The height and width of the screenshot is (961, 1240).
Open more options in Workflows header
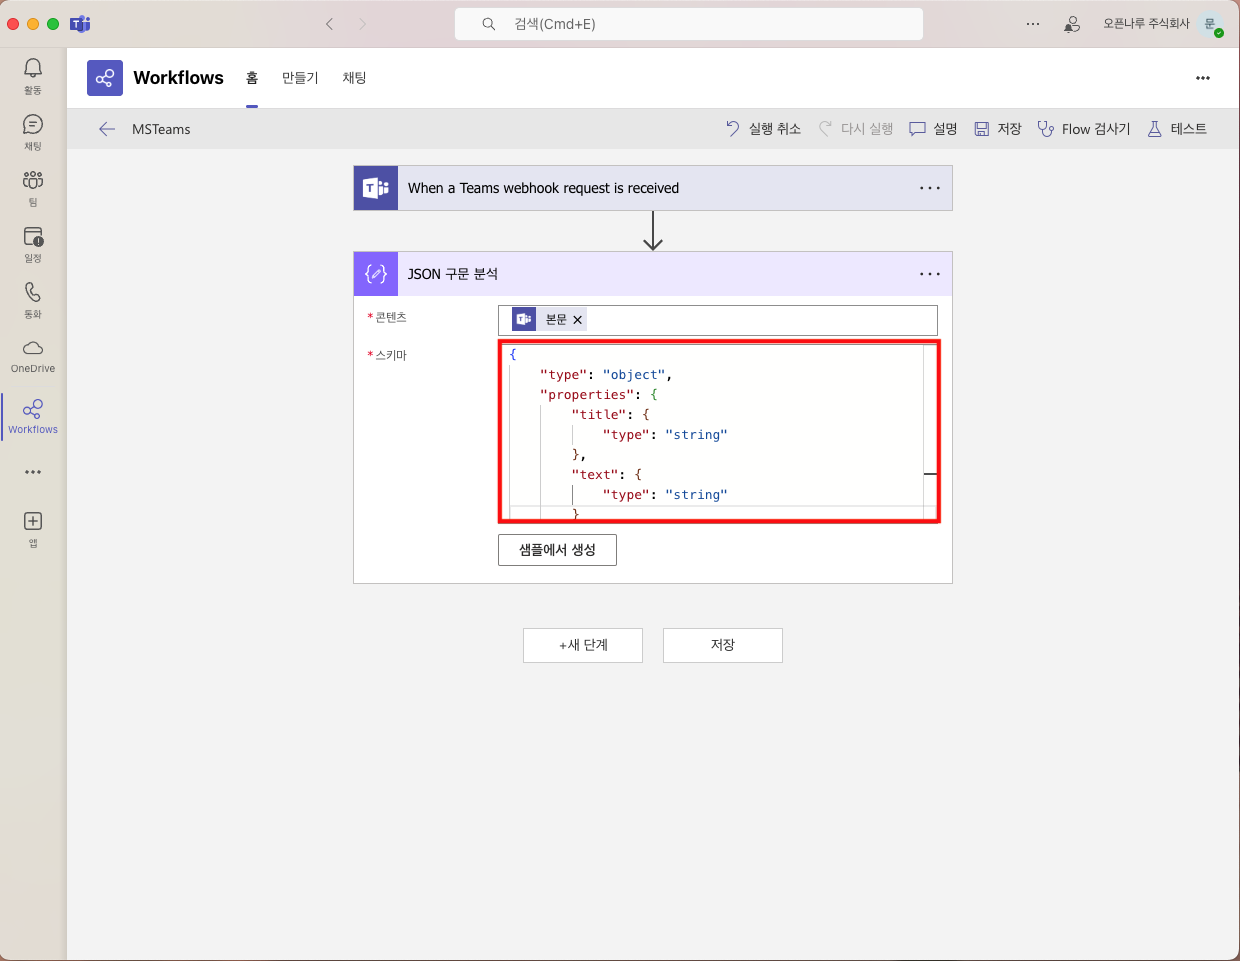coord(1202,78)
